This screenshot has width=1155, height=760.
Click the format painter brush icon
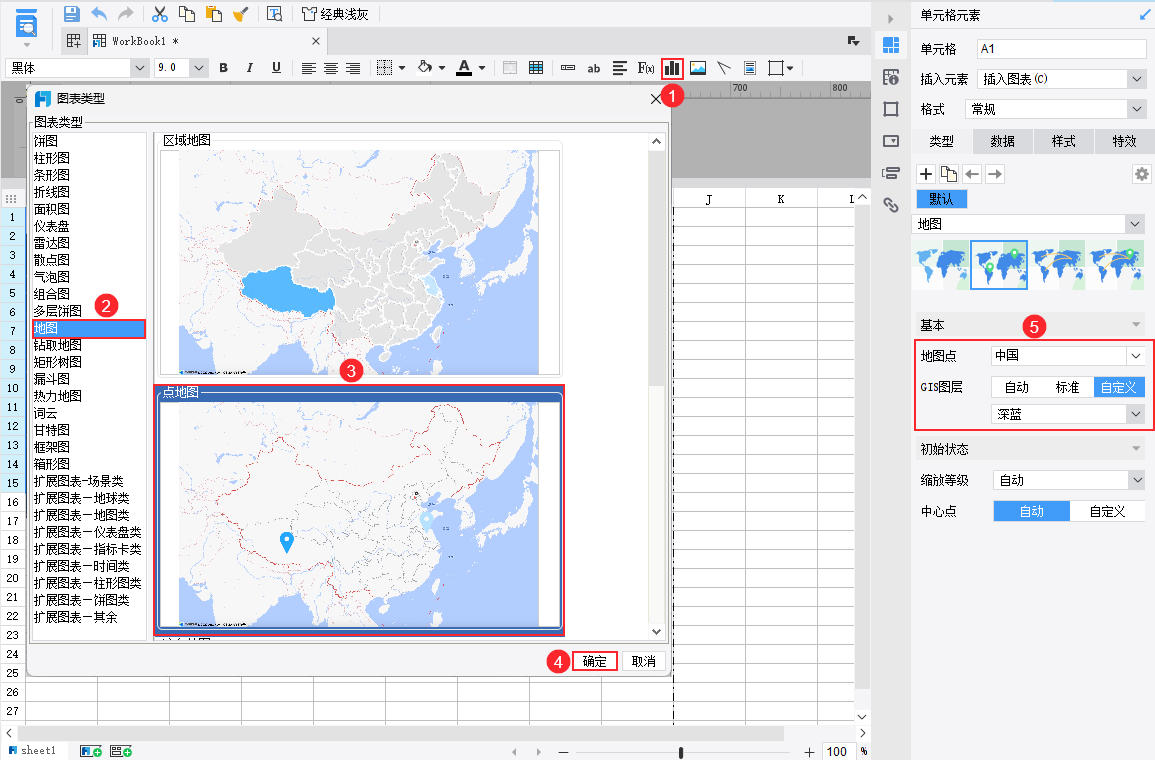click(x=241, y=14)
